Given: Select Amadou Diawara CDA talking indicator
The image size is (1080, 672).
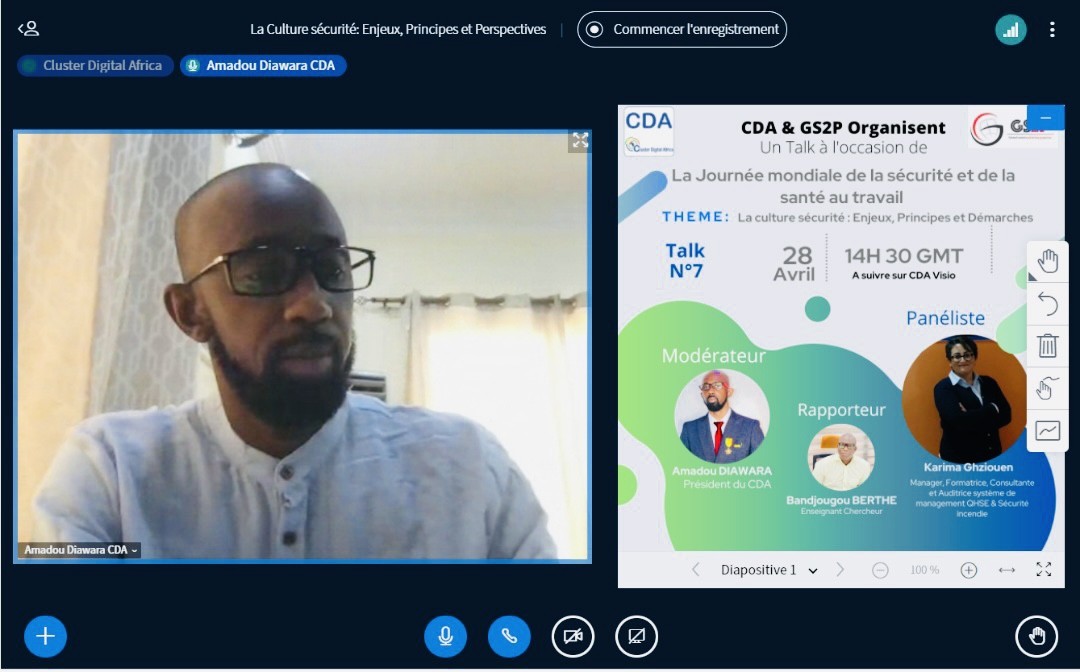Looking at the screenshot, I should (x=263, y=65).
